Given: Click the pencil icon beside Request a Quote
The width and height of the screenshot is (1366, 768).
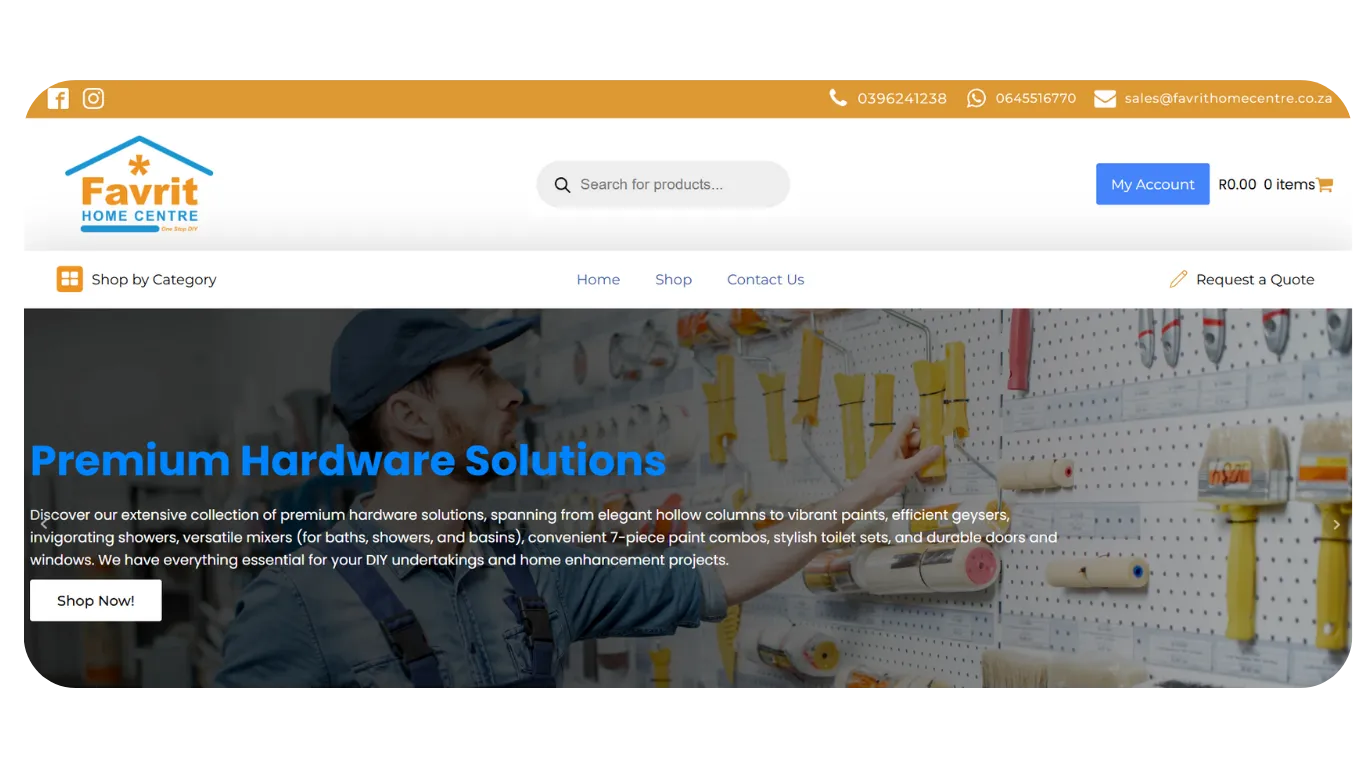Looking at the screenshot, I should (x=1178, y=279).
